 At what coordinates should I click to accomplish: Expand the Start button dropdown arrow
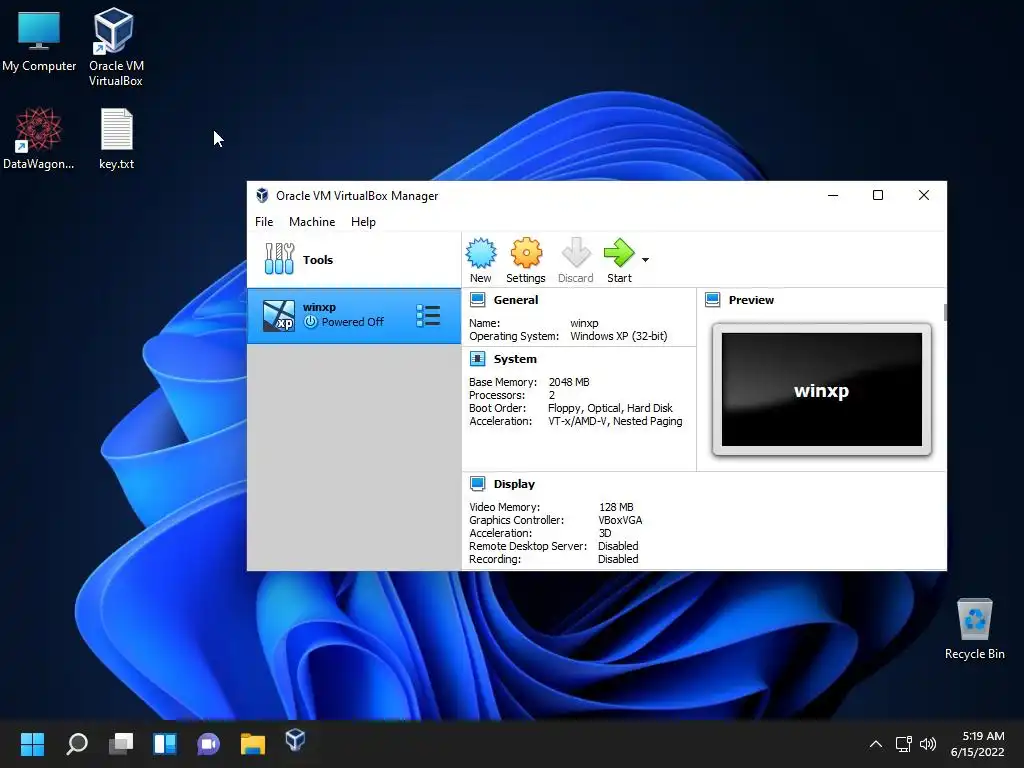pyautogui.click(x=645, y=260)
